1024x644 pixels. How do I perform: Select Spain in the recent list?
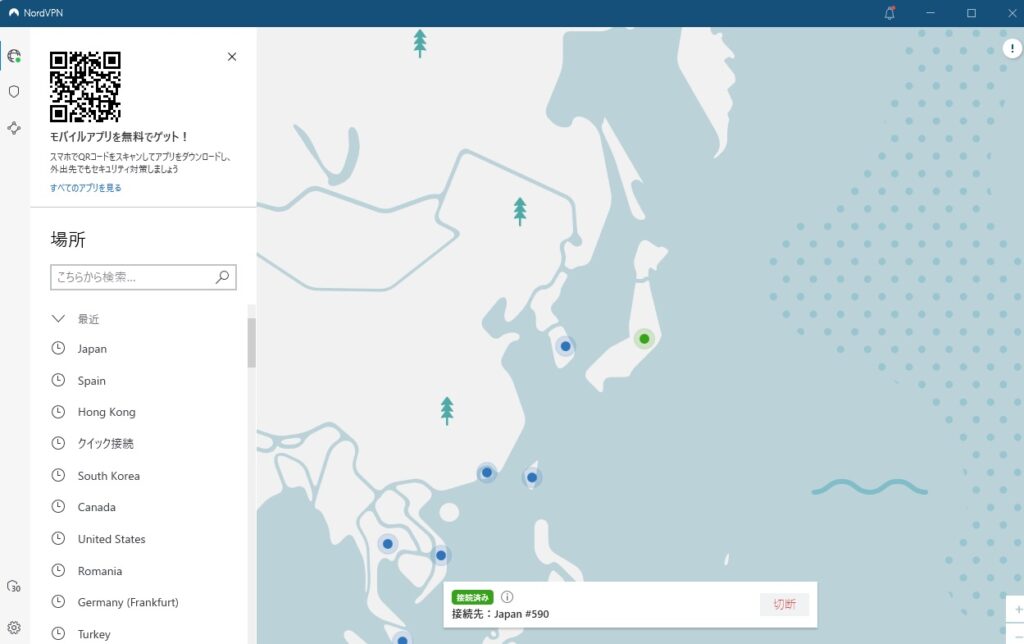point(91,381)
